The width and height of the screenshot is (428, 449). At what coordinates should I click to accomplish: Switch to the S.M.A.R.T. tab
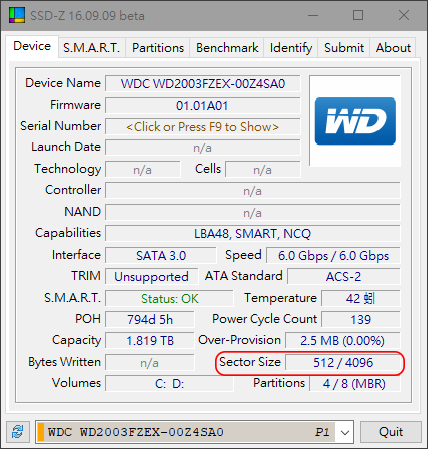[x=92, y=48]
